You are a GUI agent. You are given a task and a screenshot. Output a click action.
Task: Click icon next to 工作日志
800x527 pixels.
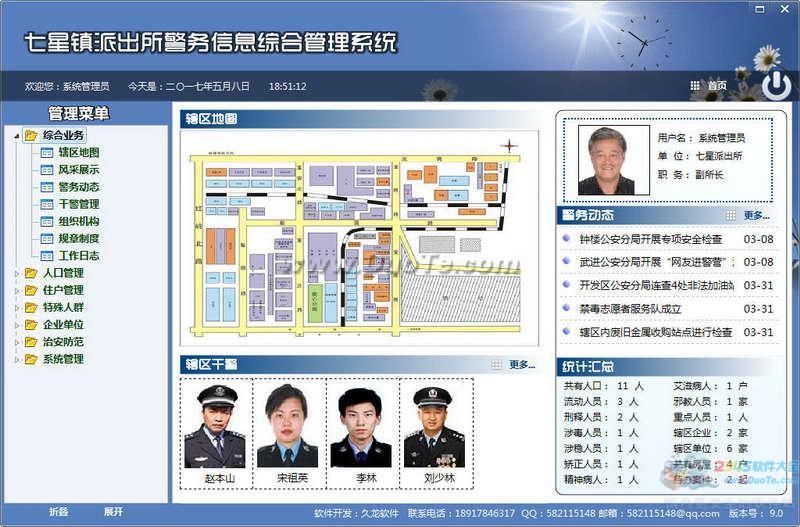pyautogui.click(x=47, y=256)
